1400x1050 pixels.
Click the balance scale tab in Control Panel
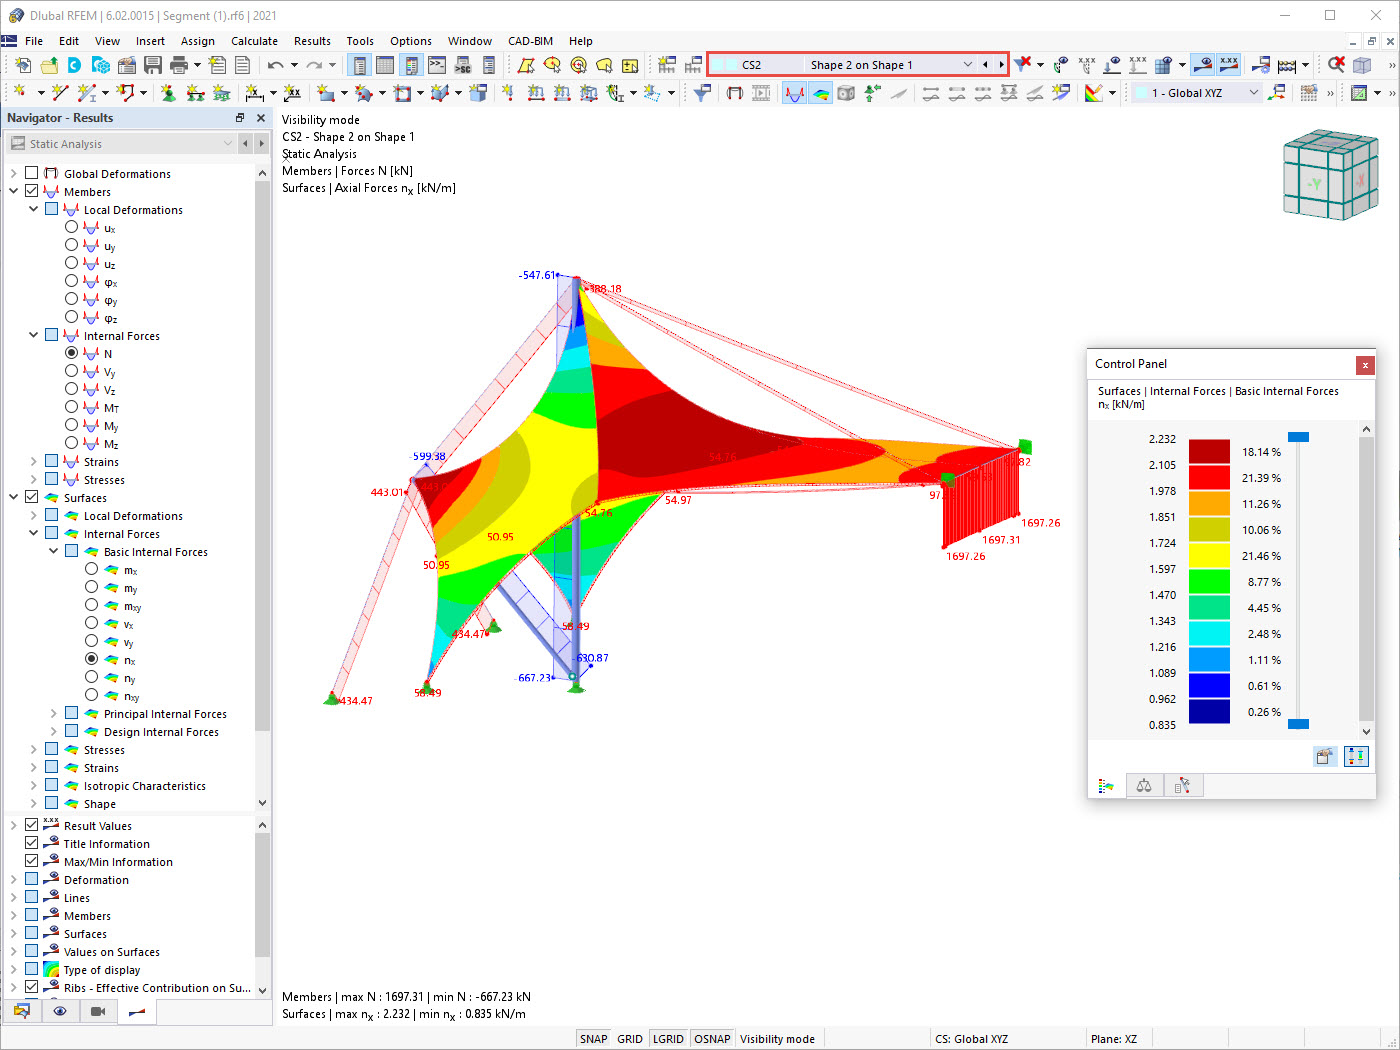click(x=1144, y=786)
